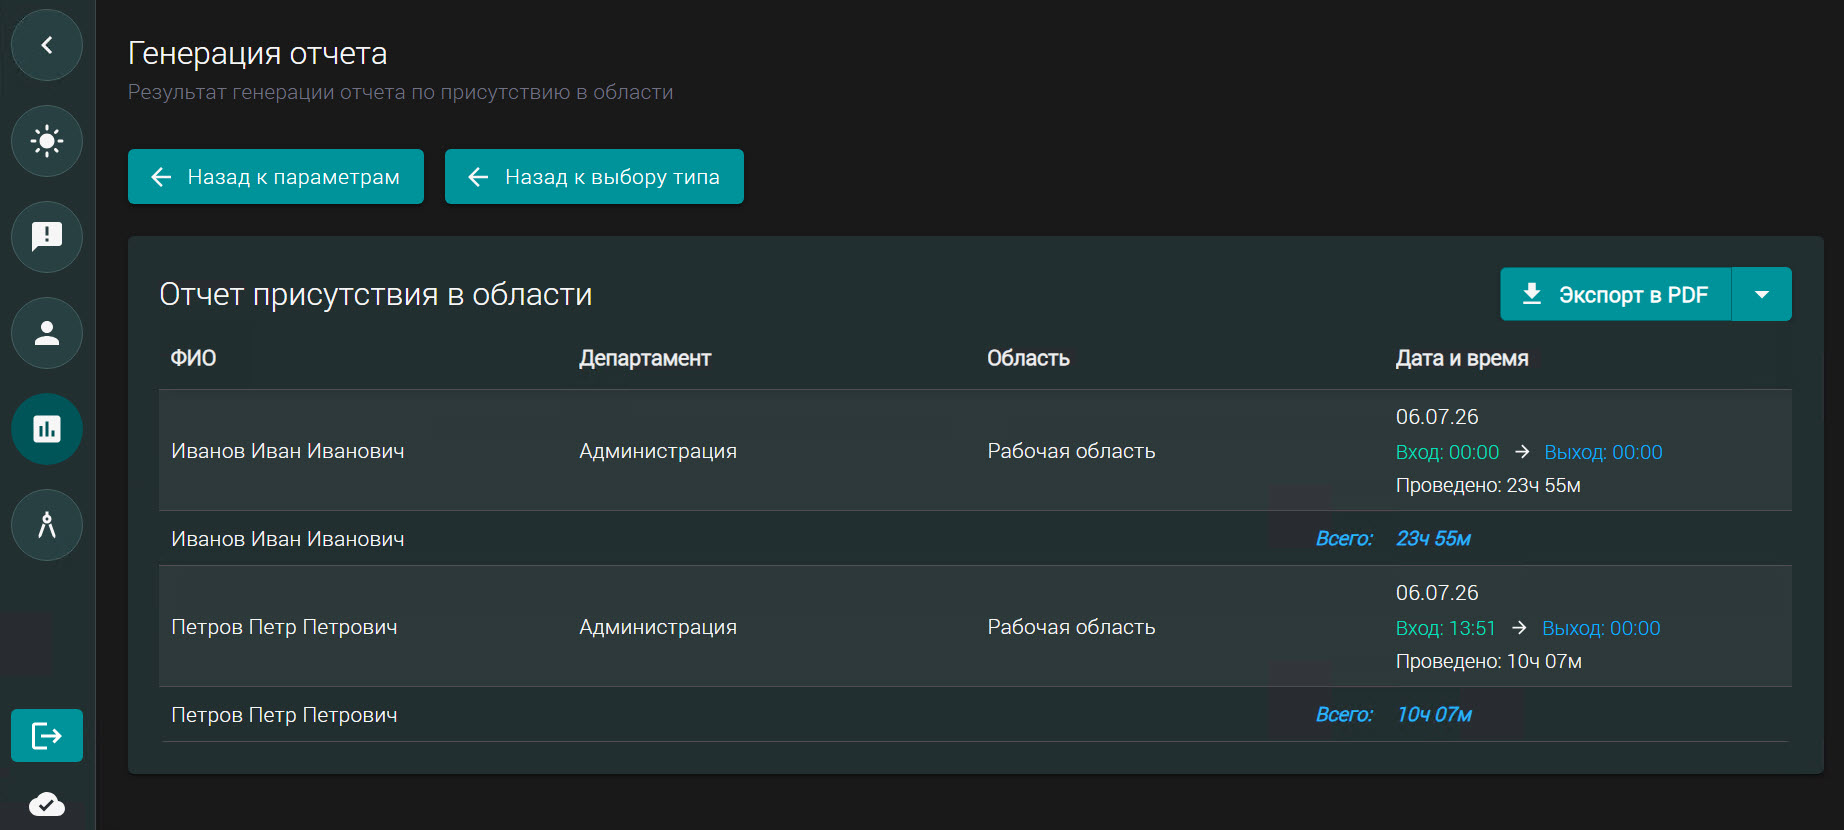Open the alerts message icon in sidebar
1844x830 pixels.
(x=47, y=237)
